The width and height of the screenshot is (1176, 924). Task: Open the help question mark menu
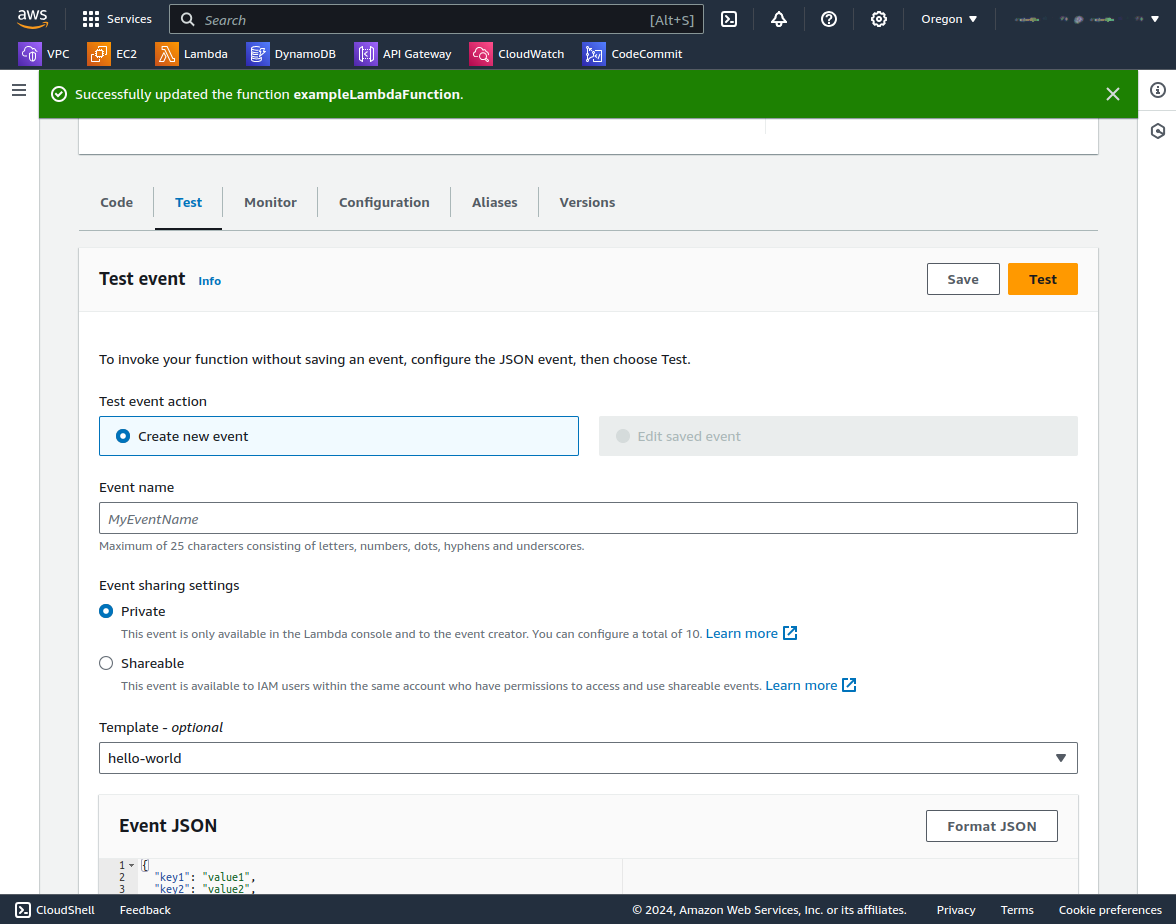[829, 20]
